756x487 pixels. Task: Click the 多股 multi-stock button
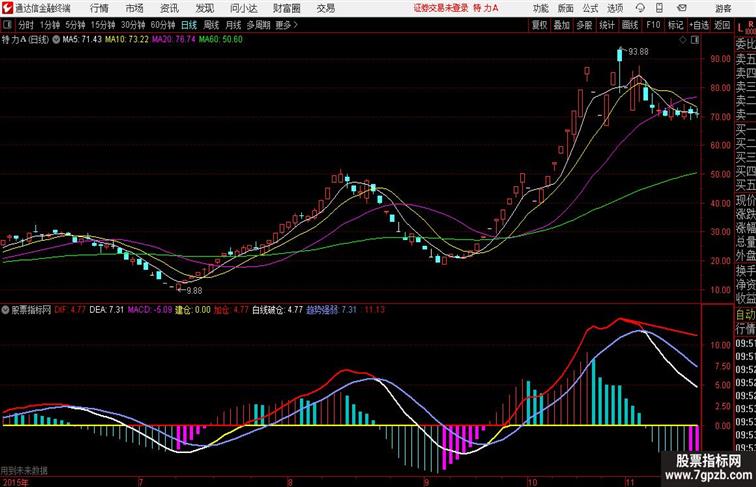point(584,25)
